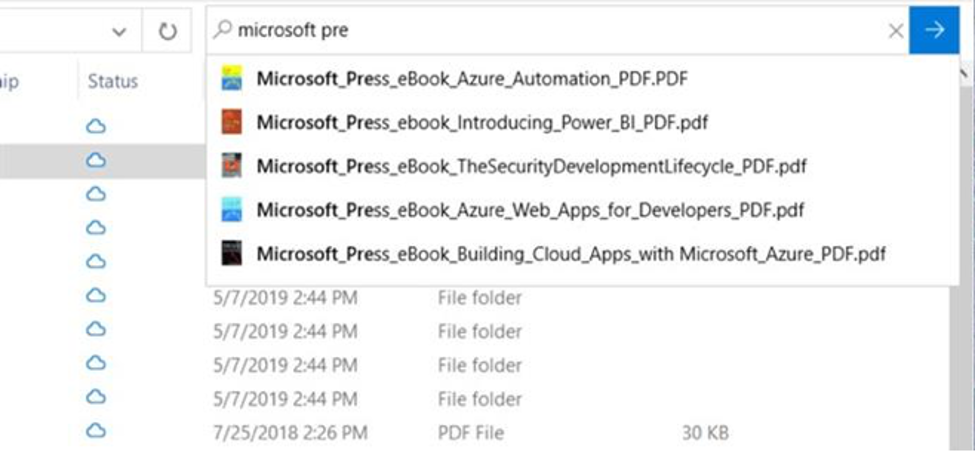
Task: Clear the search box with X
Action: [895, 30]
